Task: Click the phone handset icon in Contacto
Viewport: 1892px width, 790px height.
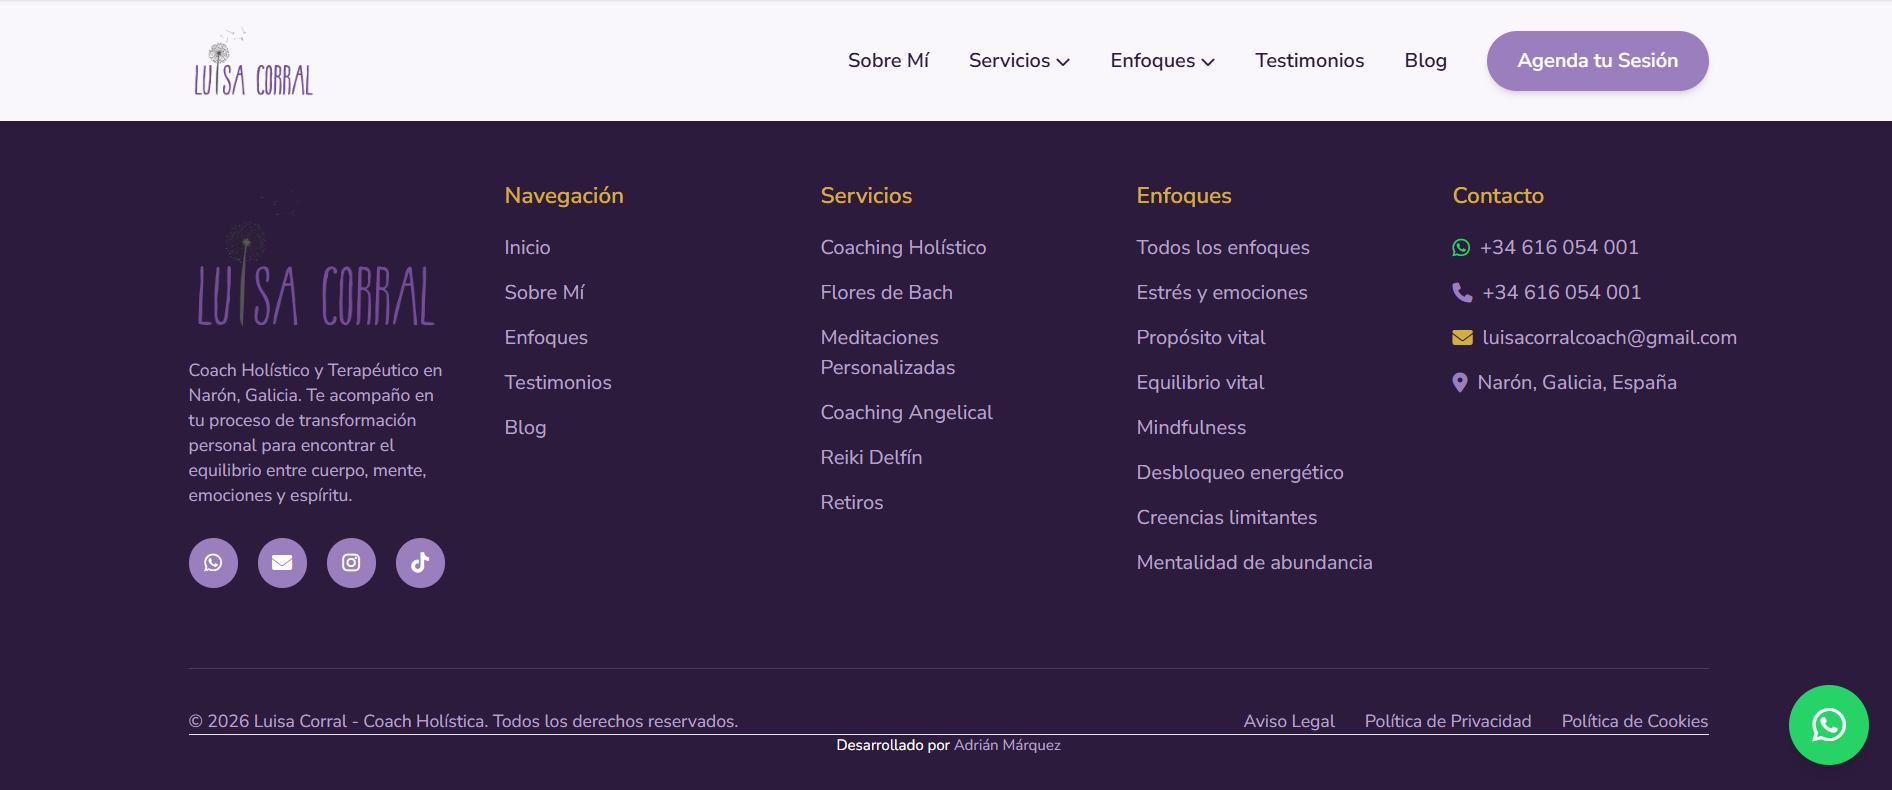Action: (x=1462, y=293)
